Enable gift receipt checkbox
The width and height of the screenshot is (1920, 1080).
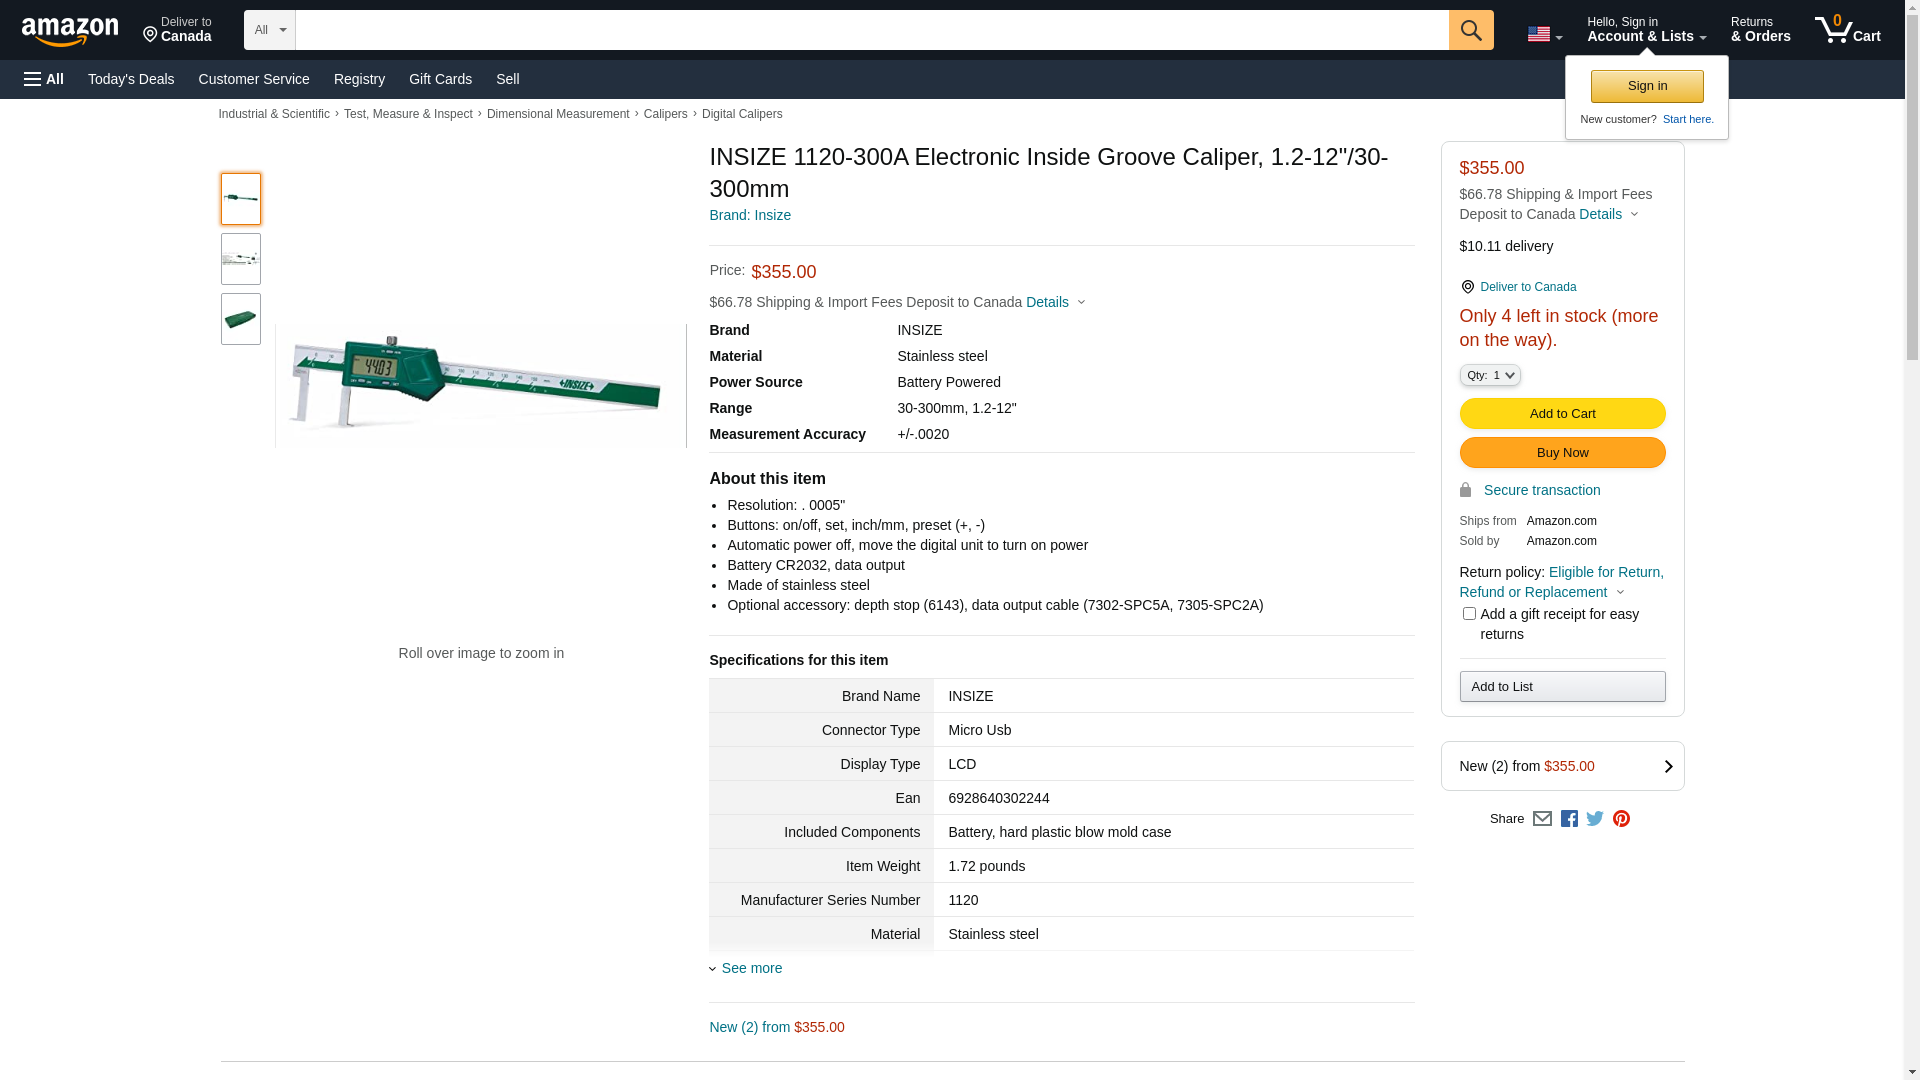(1468, 614)
